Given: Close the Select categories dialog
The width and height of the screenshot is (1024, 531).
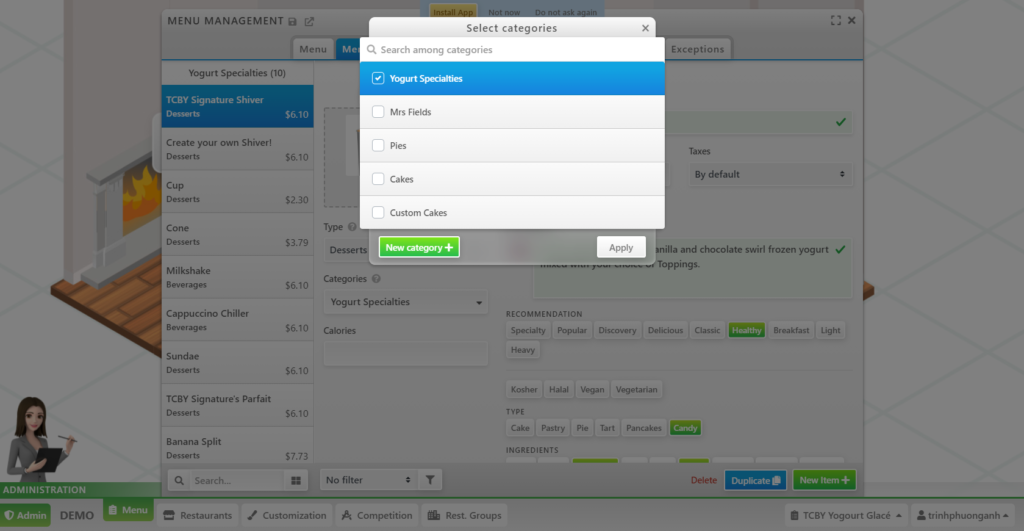Looking at the screenshot, I should pyautogui.click(x=645, y=29).
